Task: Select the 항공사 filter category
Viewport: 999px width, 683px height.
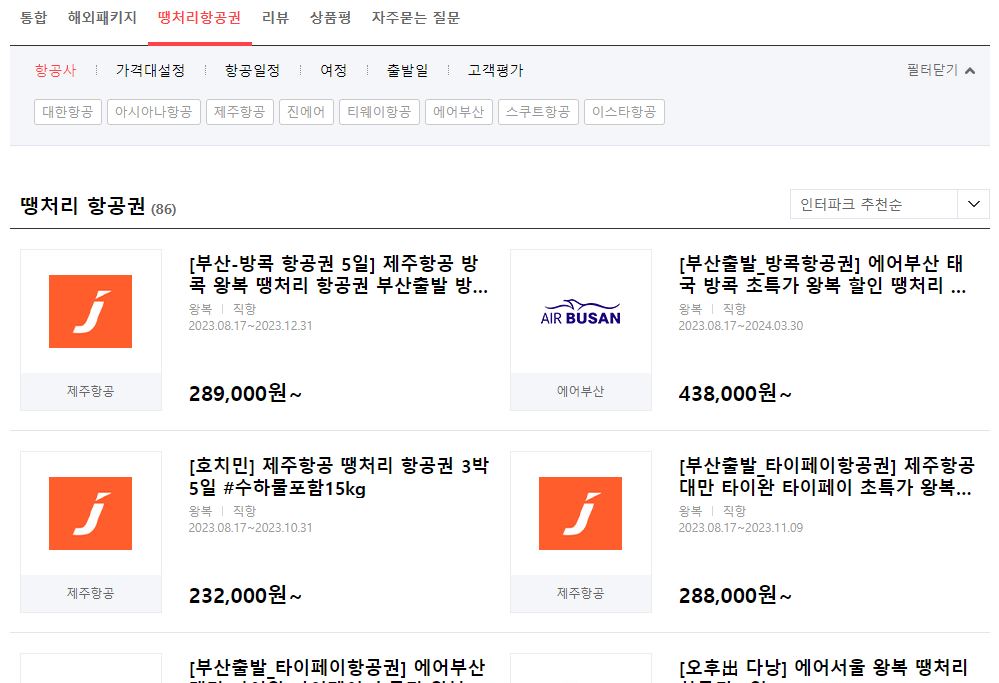Action: point(55,70)
